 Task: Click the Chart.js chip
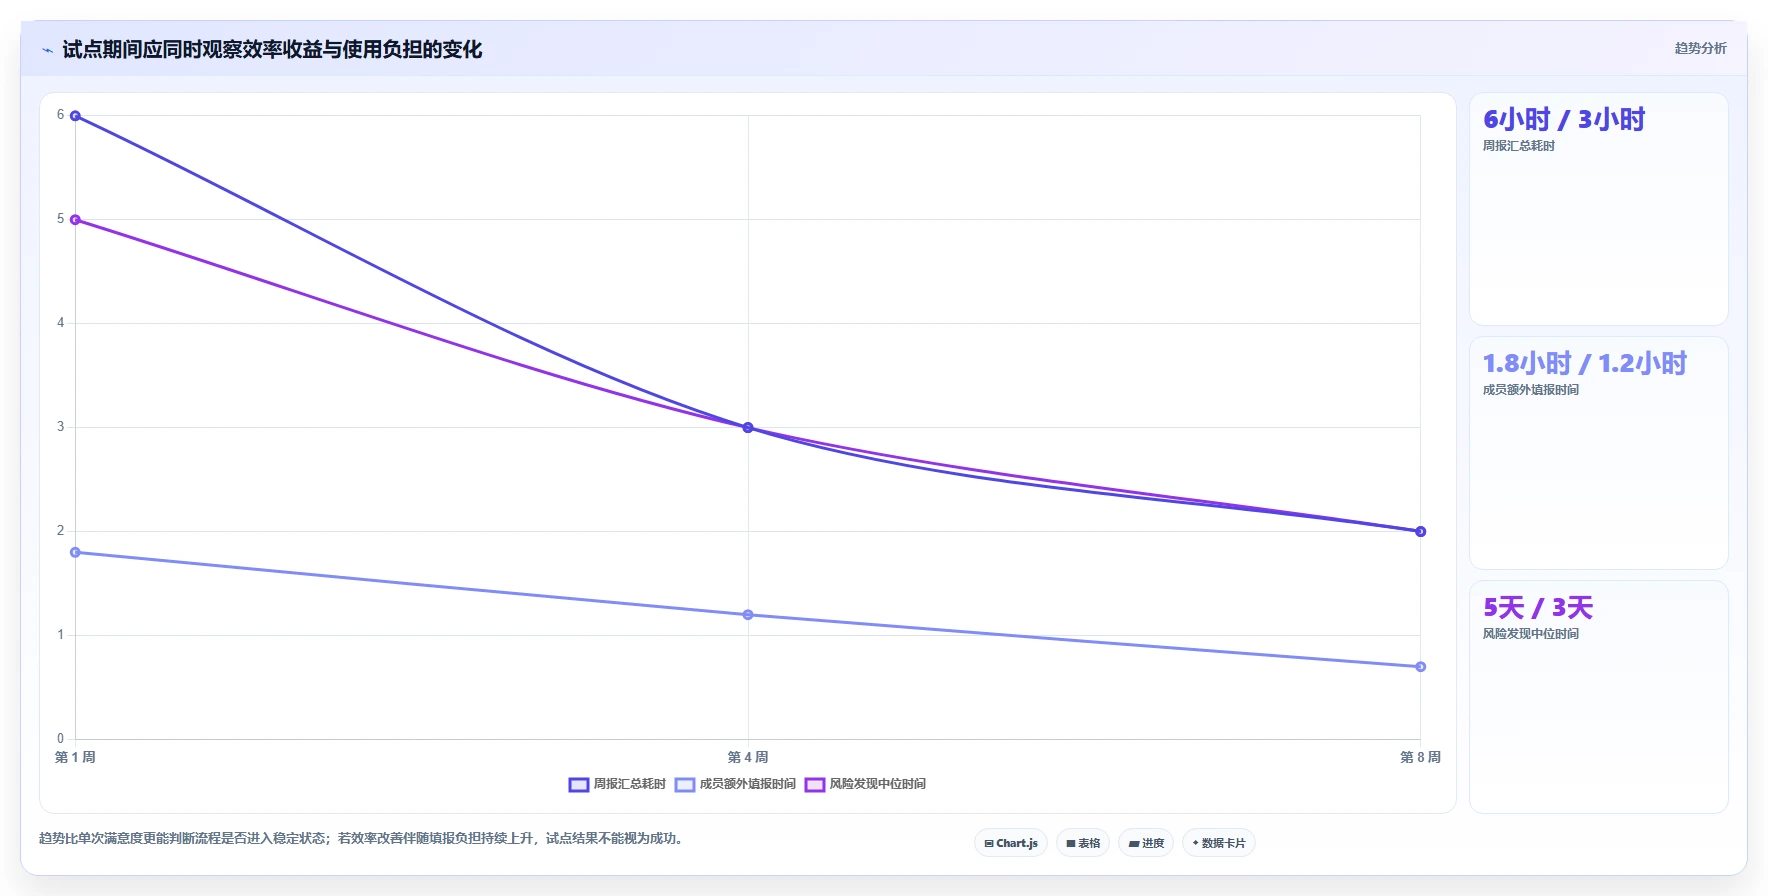click(x=1011, y=843)
